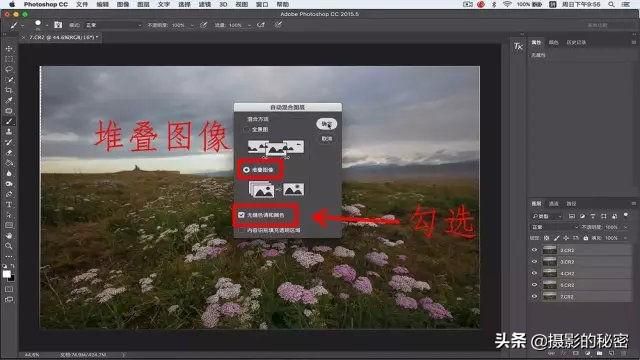Click the lock all icon in Layers panel
640x360 pixels.
[586, 238]
